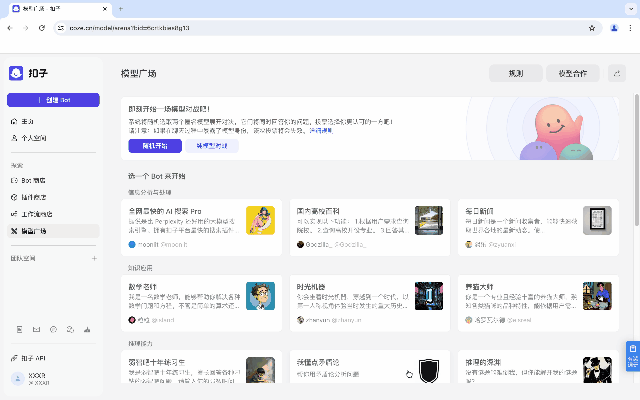Viewport: 640px width, 400px height.
Task: Click the 模型合作 button
Action: tap(573, 73)
